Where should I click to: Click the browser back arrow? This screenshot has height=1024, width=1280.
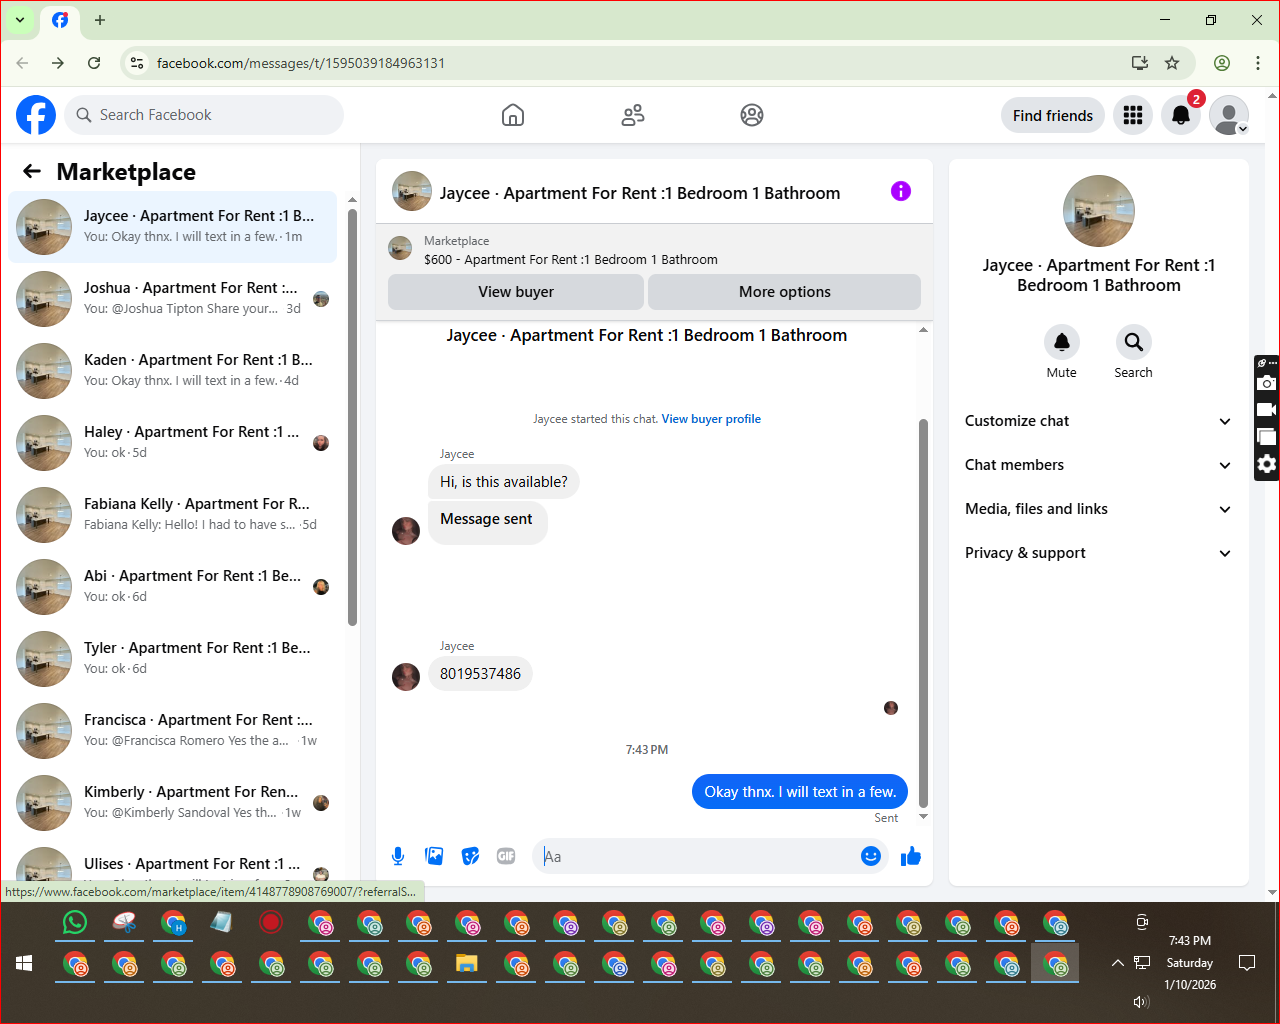click(22, 63)
